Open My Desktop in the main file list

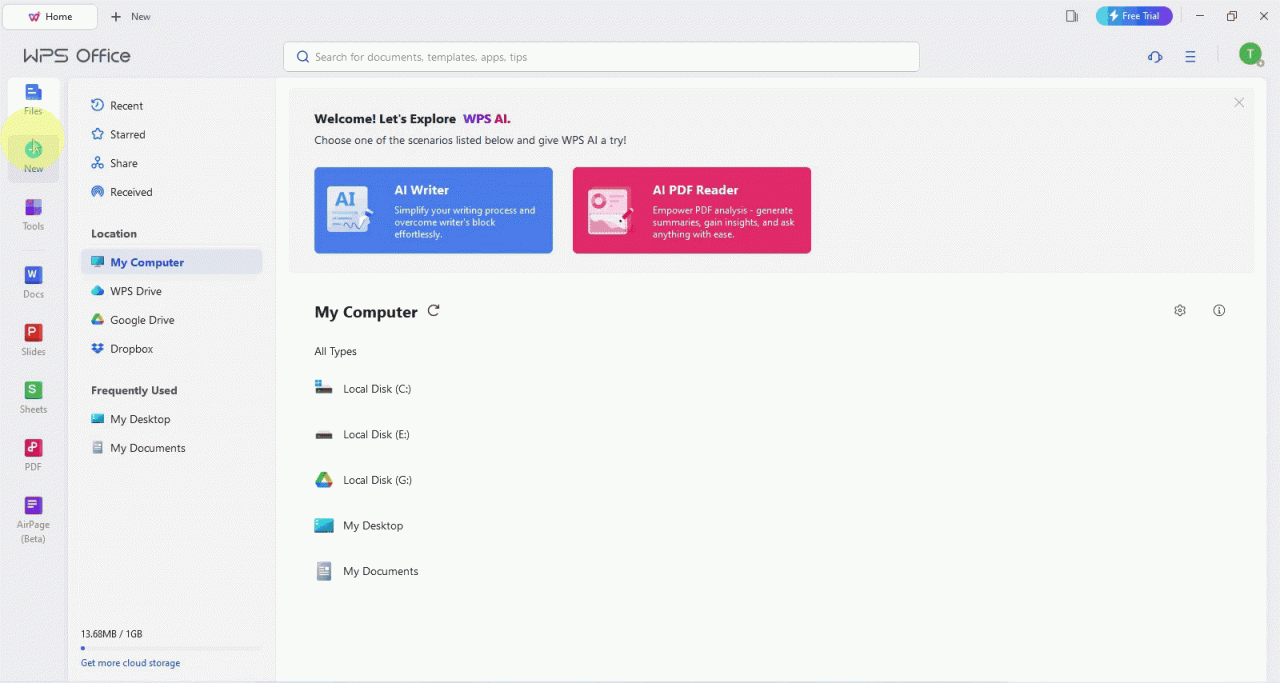359,525
